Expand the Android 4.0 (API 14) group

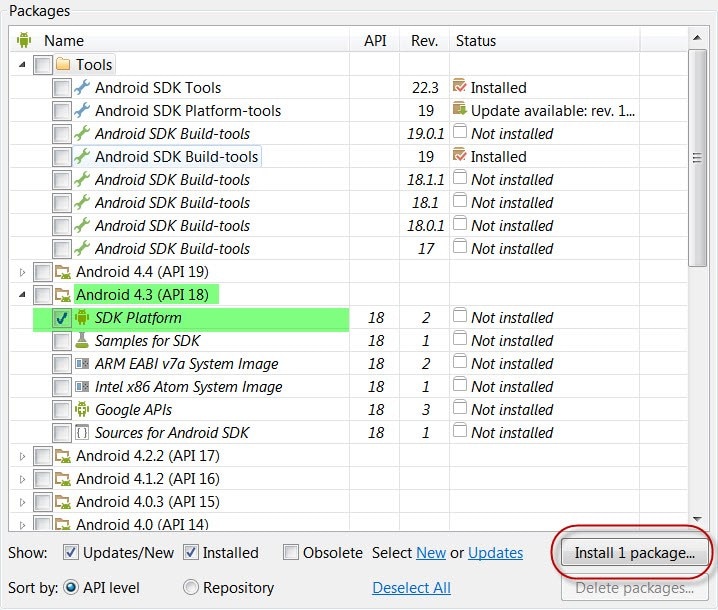click(22, 525)
